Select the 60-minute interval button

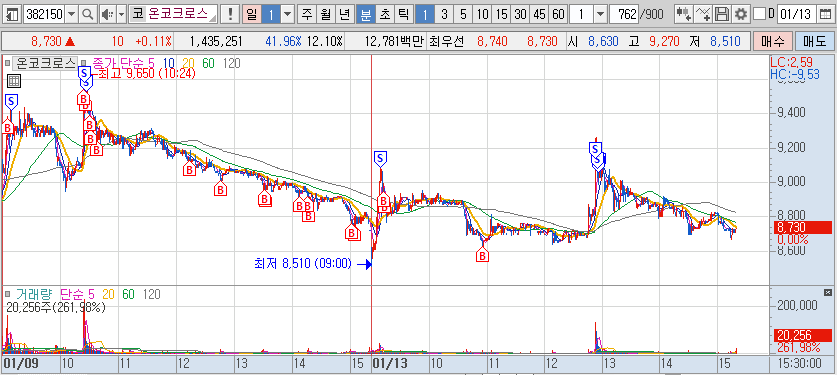click(558, 14)
